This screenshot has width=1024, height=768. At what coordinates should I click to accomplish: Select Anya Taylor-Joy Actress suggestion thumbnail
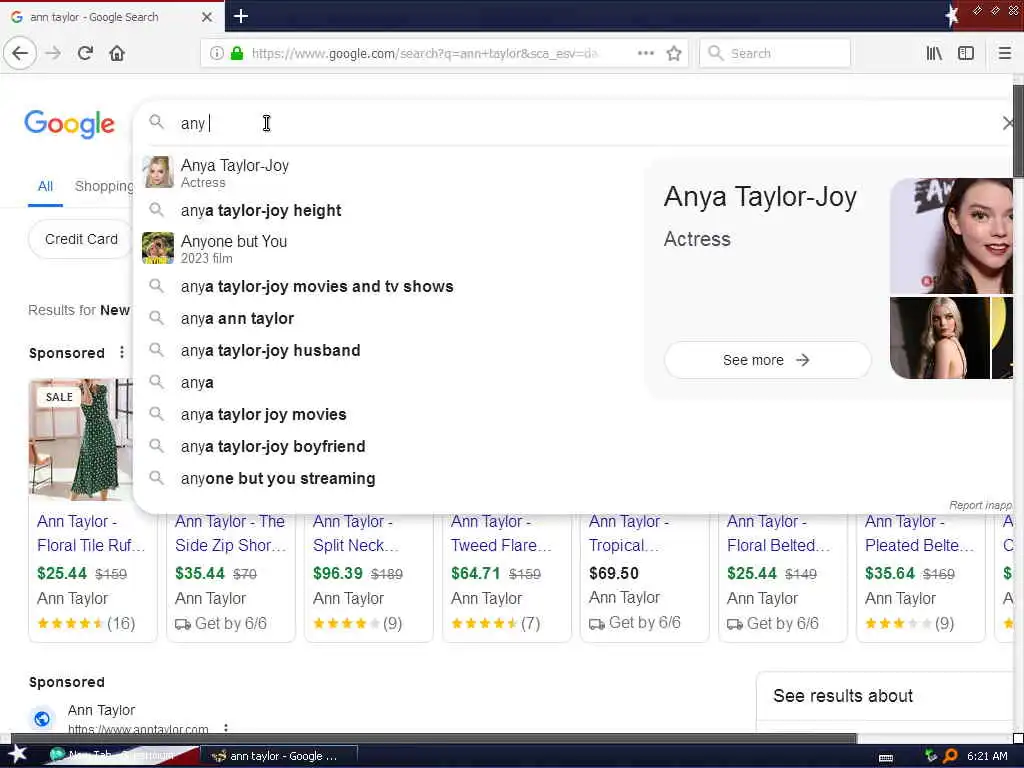(x=158, y=172)
